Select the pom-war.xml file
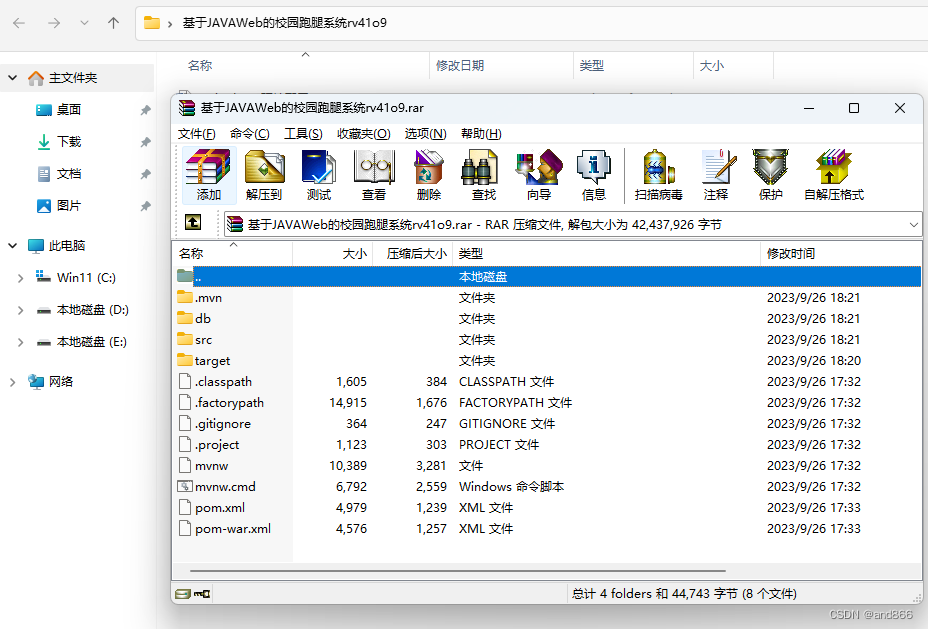Screen dimensions: 928x629 (x=547, y=528)
